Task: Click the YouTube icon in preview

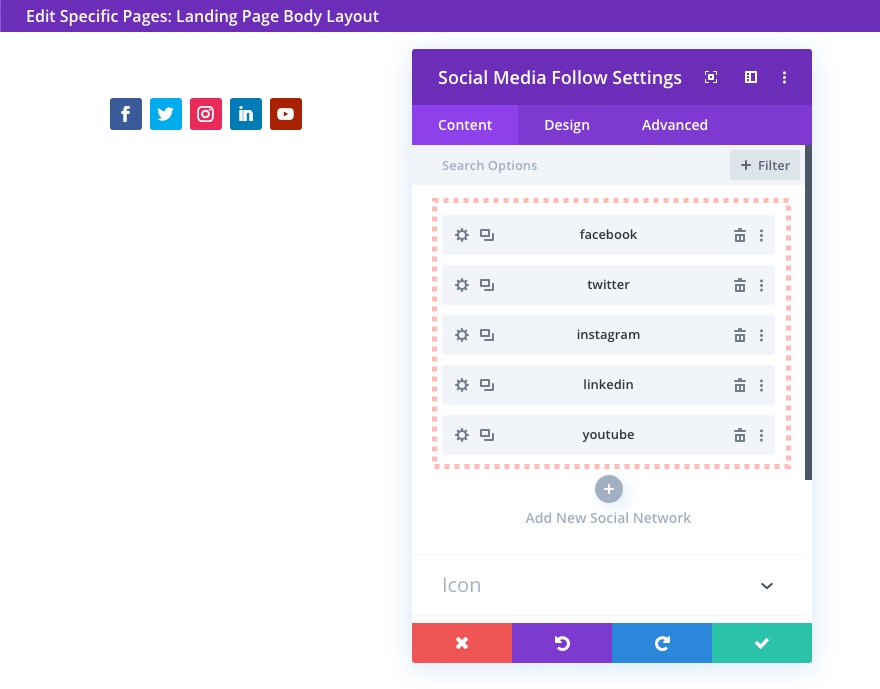Action: point(286,114)
